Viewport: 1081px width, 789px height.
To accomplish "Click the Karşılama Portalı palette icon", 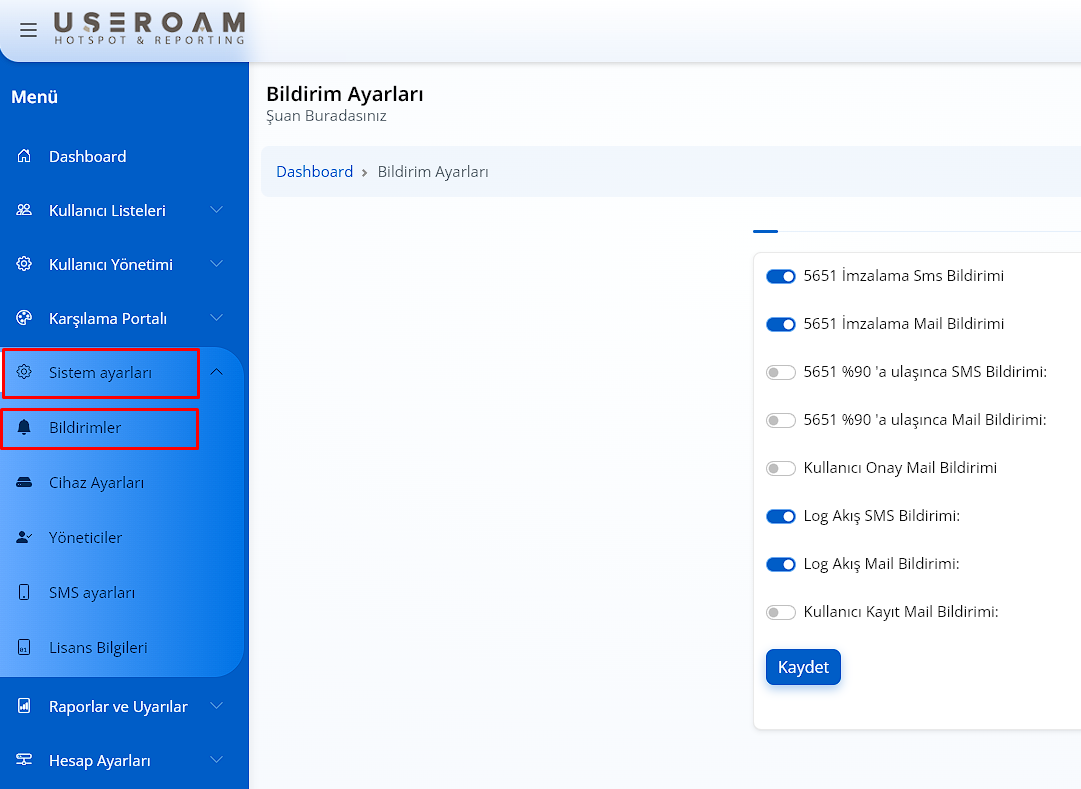I will pyautogui.click(x=25, y=318).
